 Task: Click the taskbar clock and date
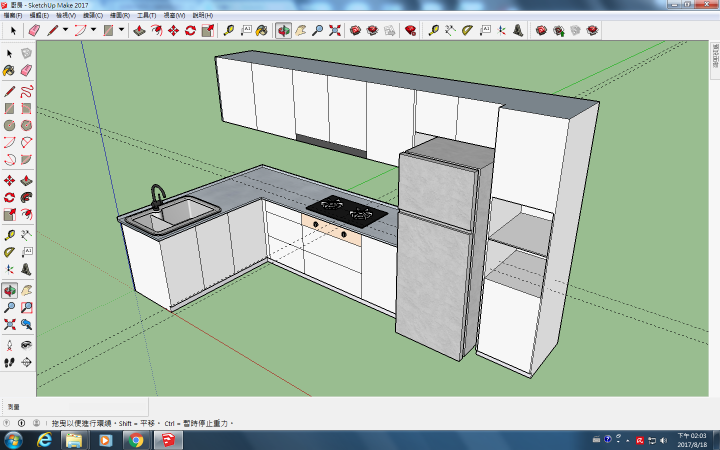pyautogui.click(x=692, y=440)
